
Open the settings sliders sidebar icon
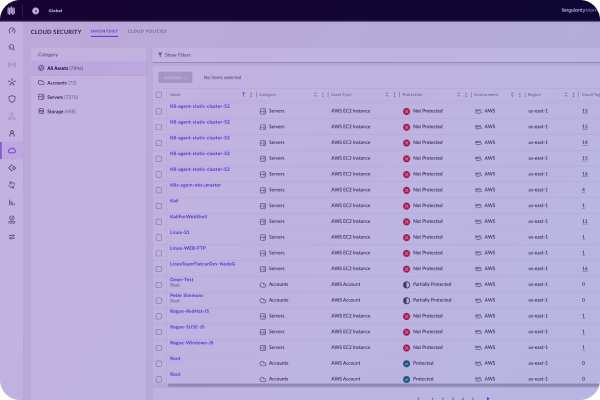click(12, 236)
